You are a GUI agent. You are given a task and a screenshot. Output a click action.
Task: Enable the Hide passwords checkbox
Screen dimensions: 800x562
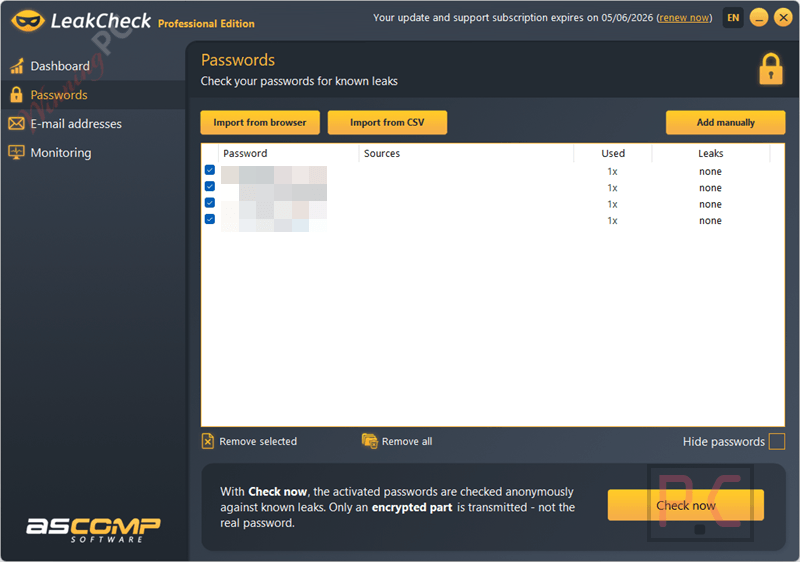pyautogui.click(x=777, y=441)
